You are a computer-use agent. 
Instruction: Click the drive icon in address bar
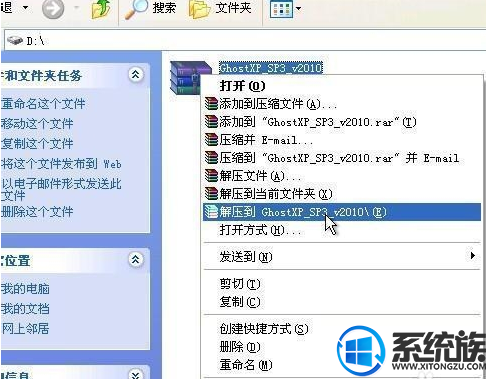[15, 40]
